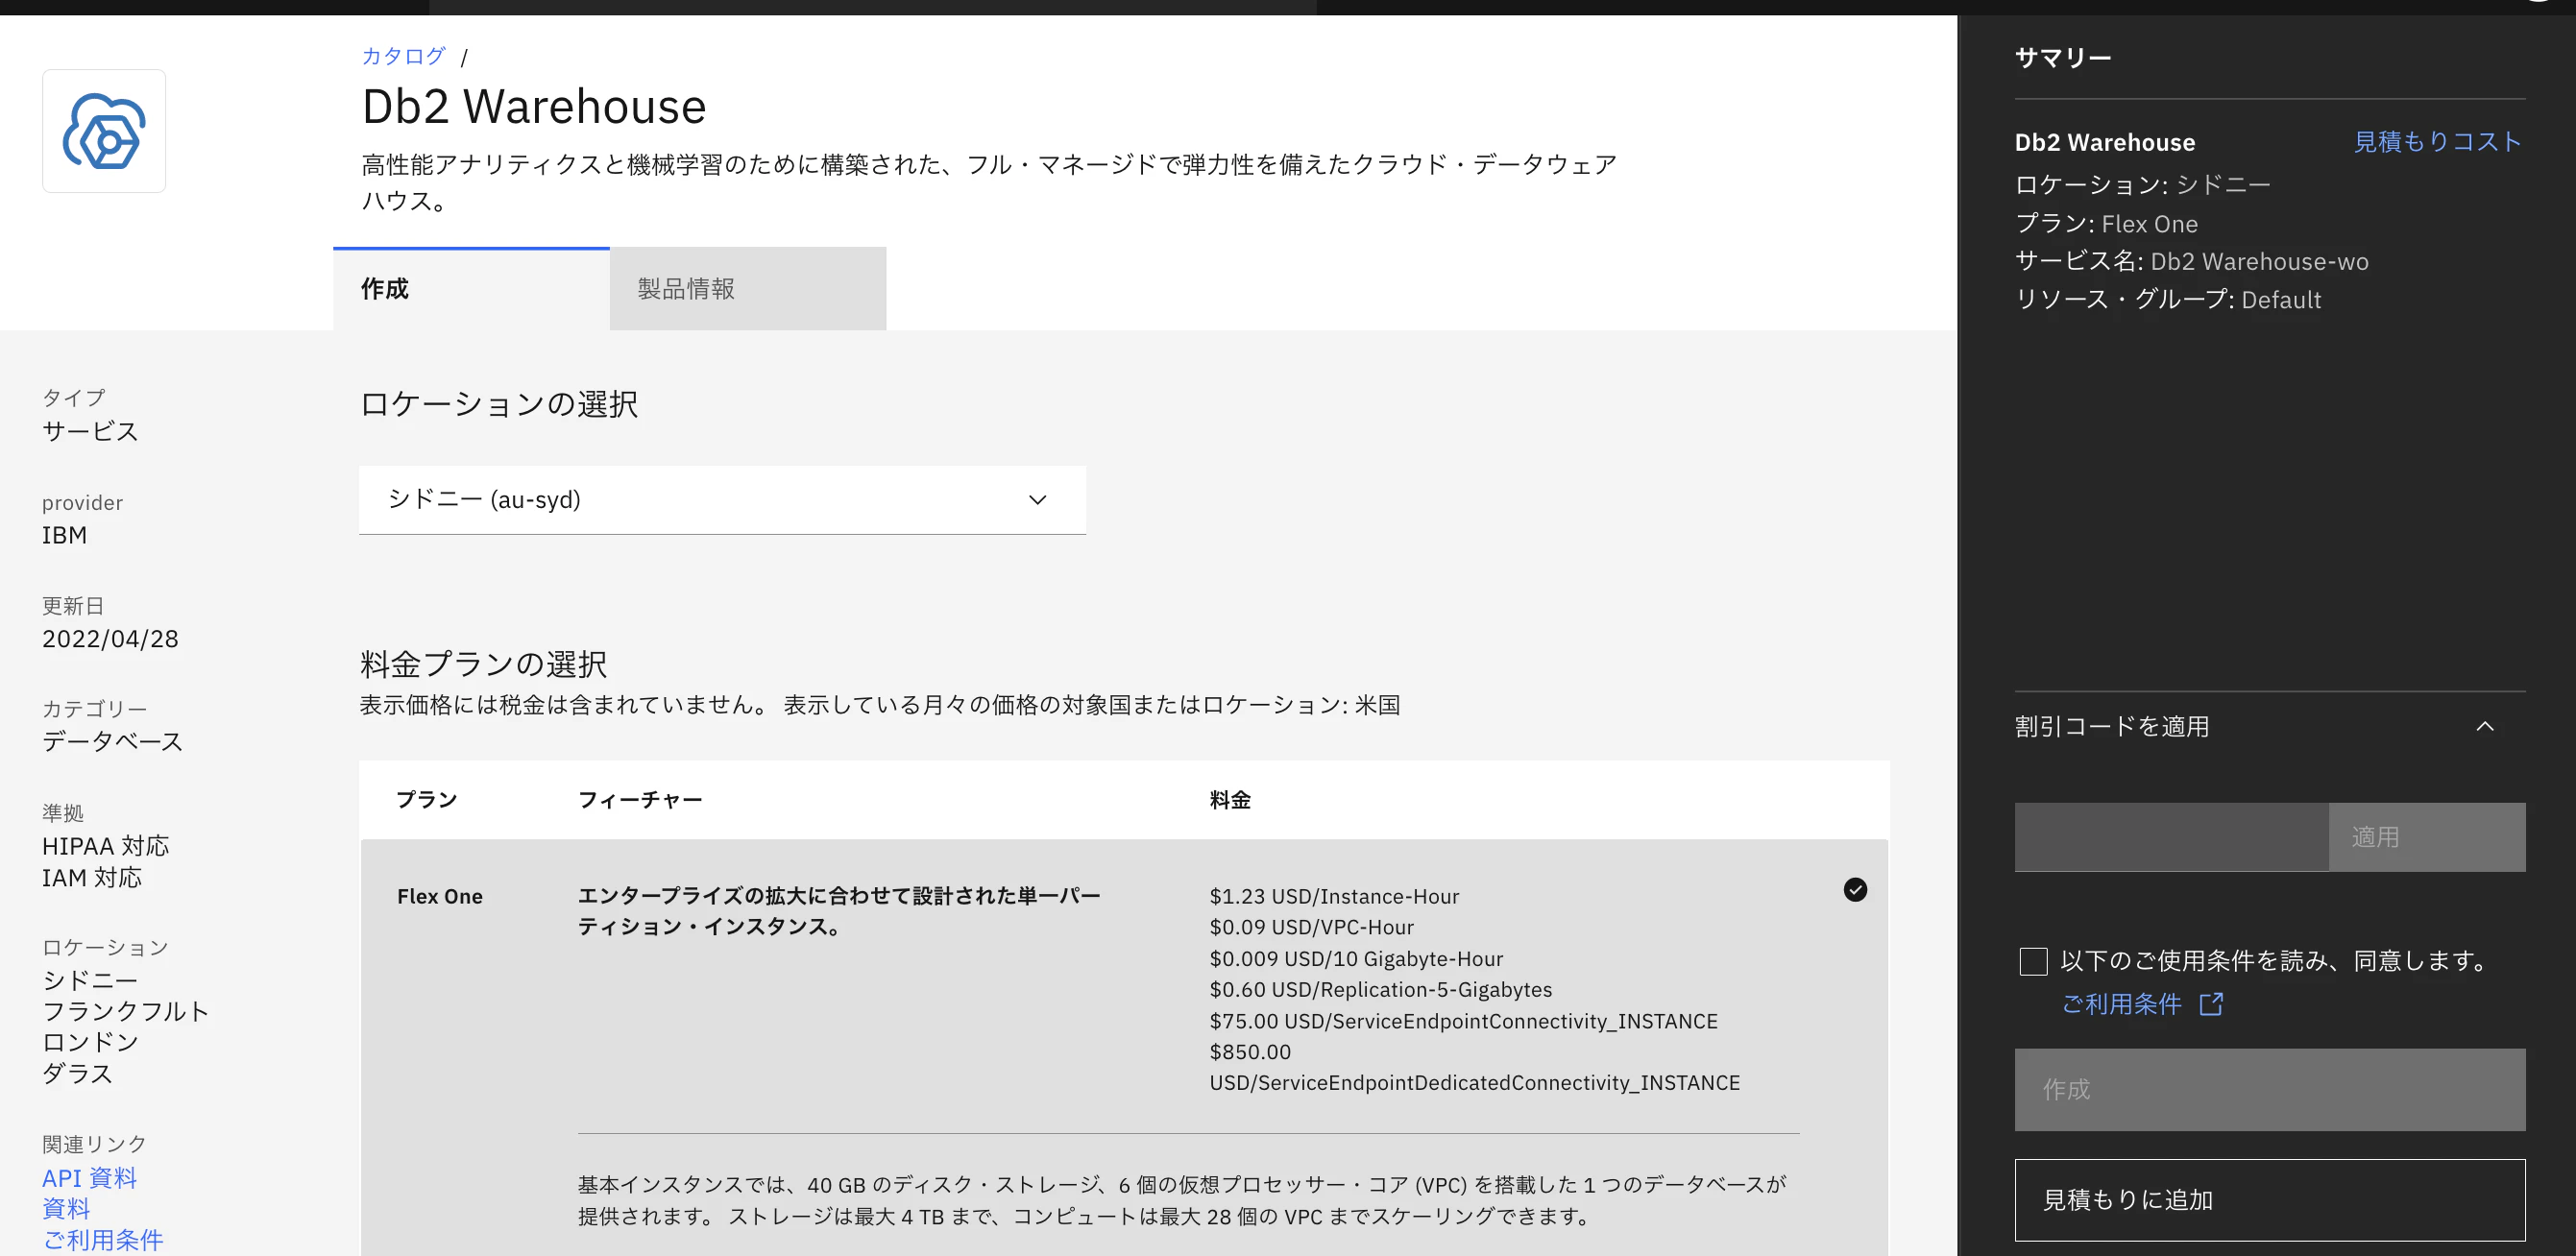Open the 資料 docs link in sidebar
The height and width of the screenshot is (1256, 2576).
click(x=66, y=1209)
